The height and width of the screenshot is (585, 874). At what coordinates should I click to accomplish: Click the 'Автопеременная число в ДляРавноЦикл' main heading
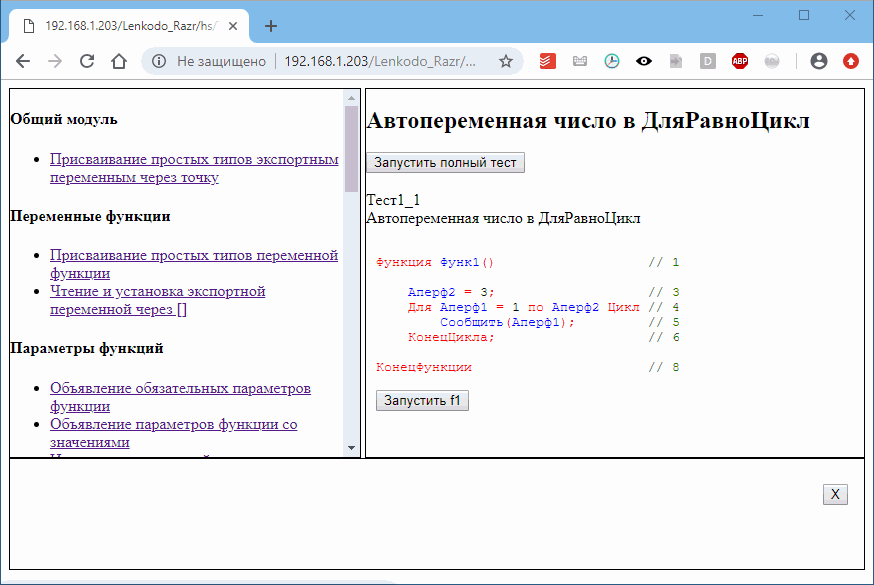coord(588,120)
